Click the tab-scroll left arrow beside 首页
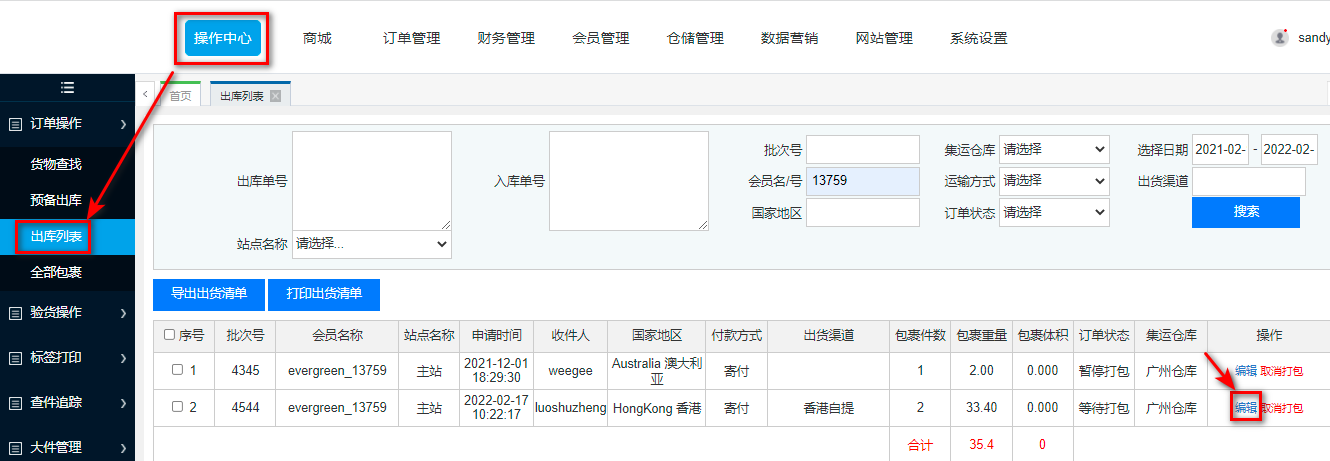 click(x=145, y=93)
